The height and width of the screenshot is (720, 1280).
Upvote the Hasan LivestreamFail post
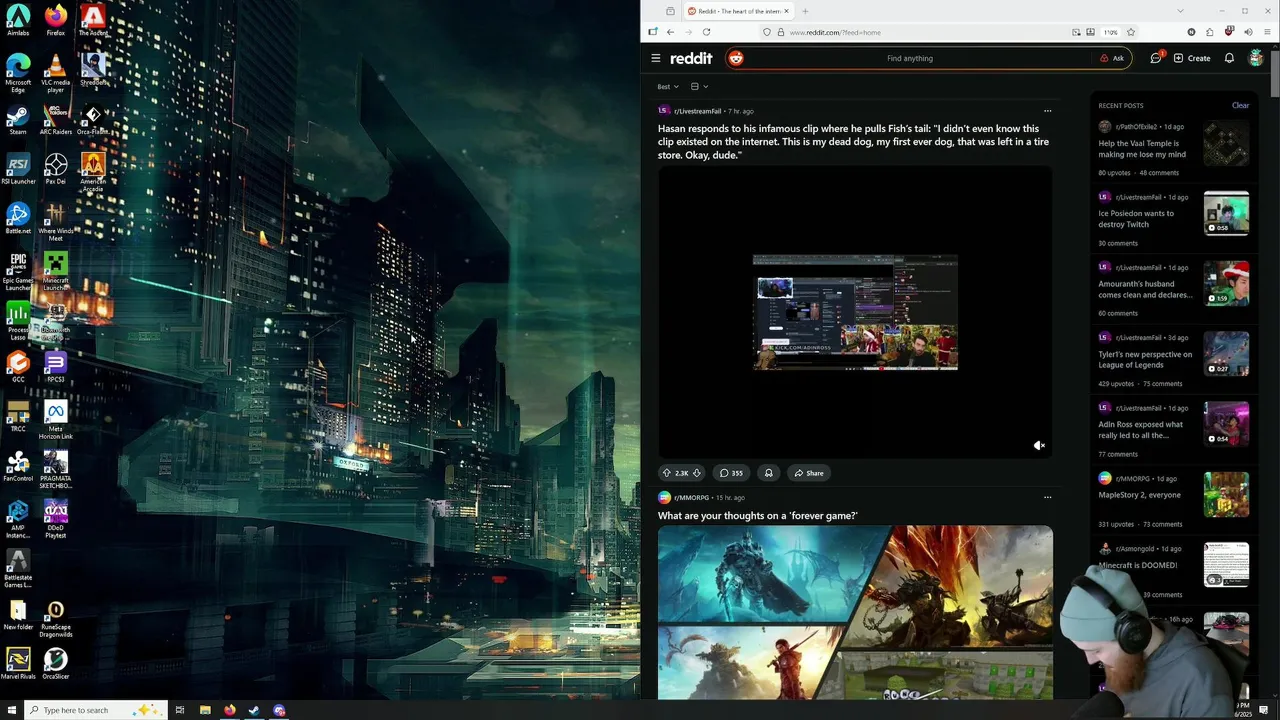click(667, 473)
